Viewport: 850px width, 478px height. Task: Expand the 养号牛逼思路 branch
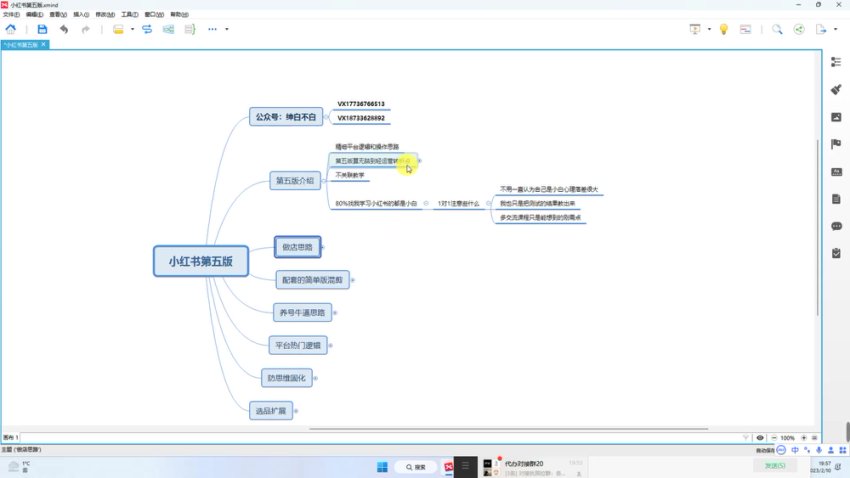(335, 313)
